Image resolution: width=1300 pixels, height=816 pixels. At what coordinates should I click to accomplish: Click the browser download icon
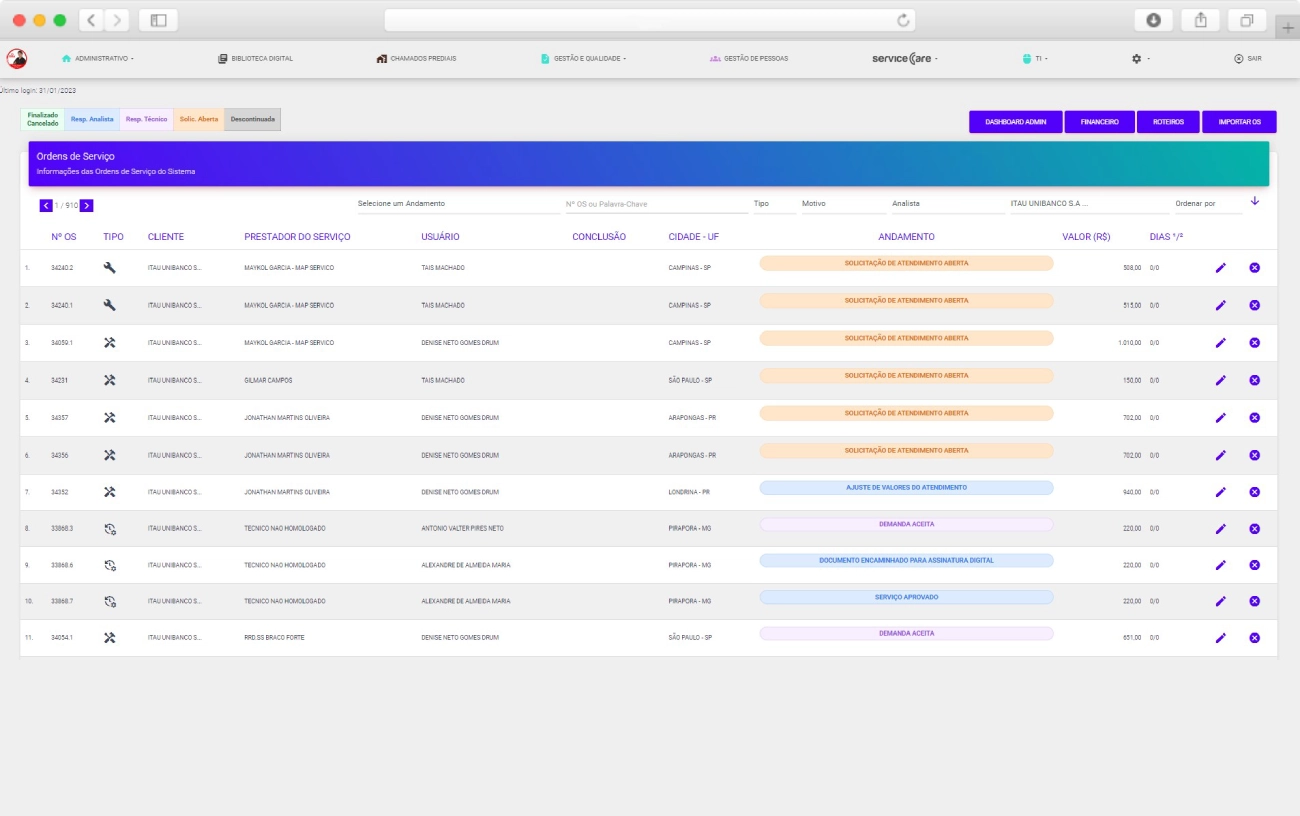pyautogui.click(x=1153, y=20)
